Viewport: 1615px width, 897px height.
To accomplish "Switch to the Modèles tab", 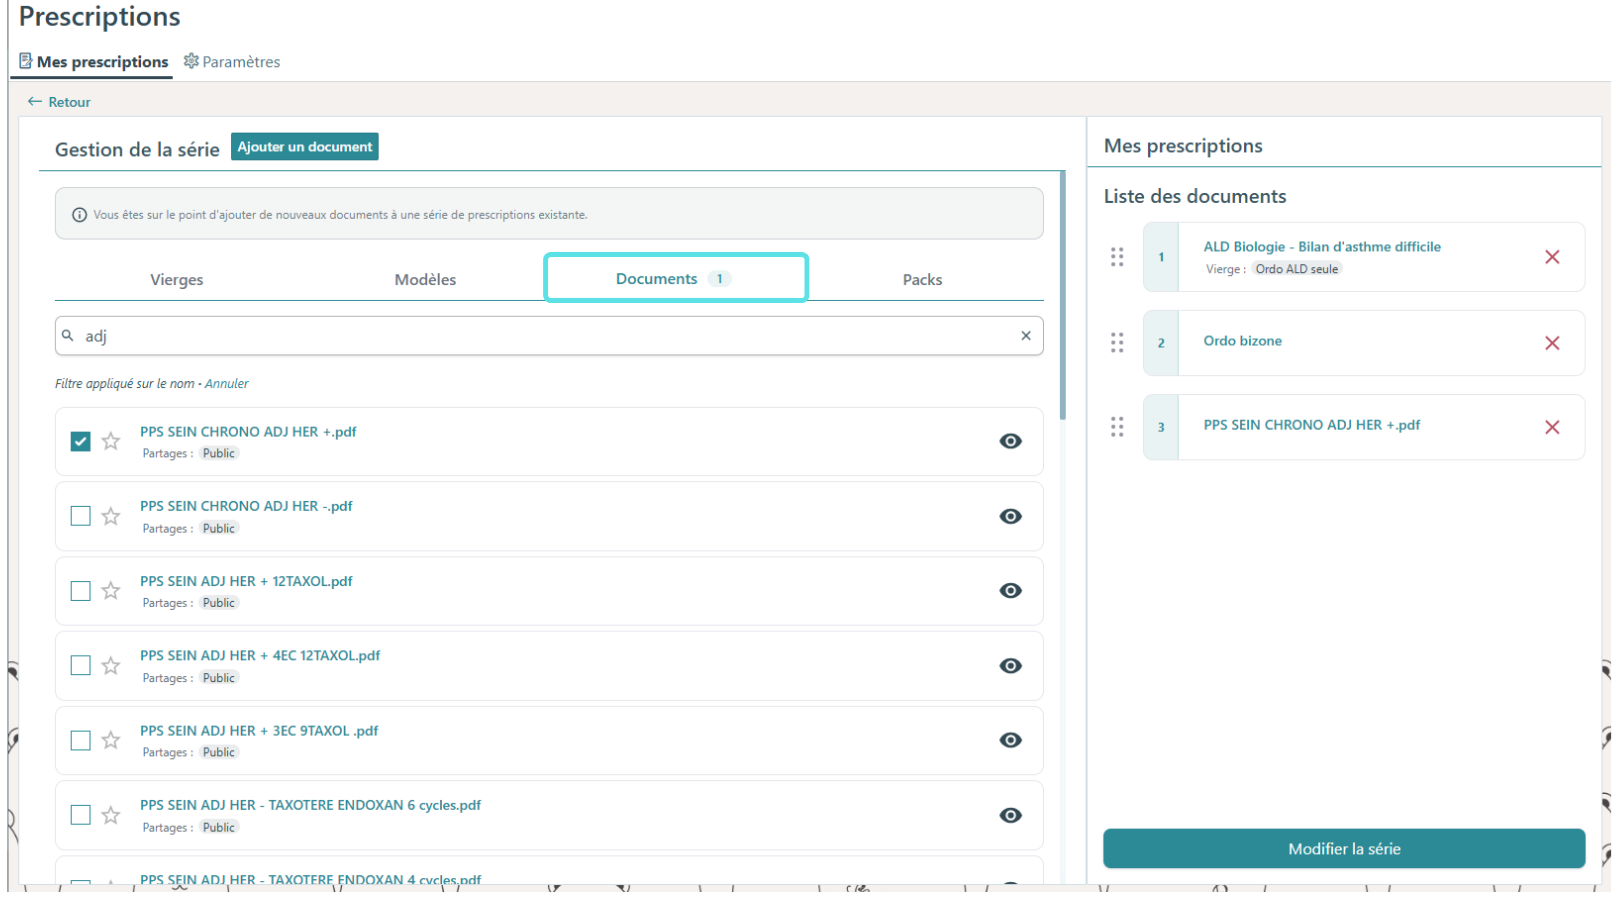I will pos(425,279).
